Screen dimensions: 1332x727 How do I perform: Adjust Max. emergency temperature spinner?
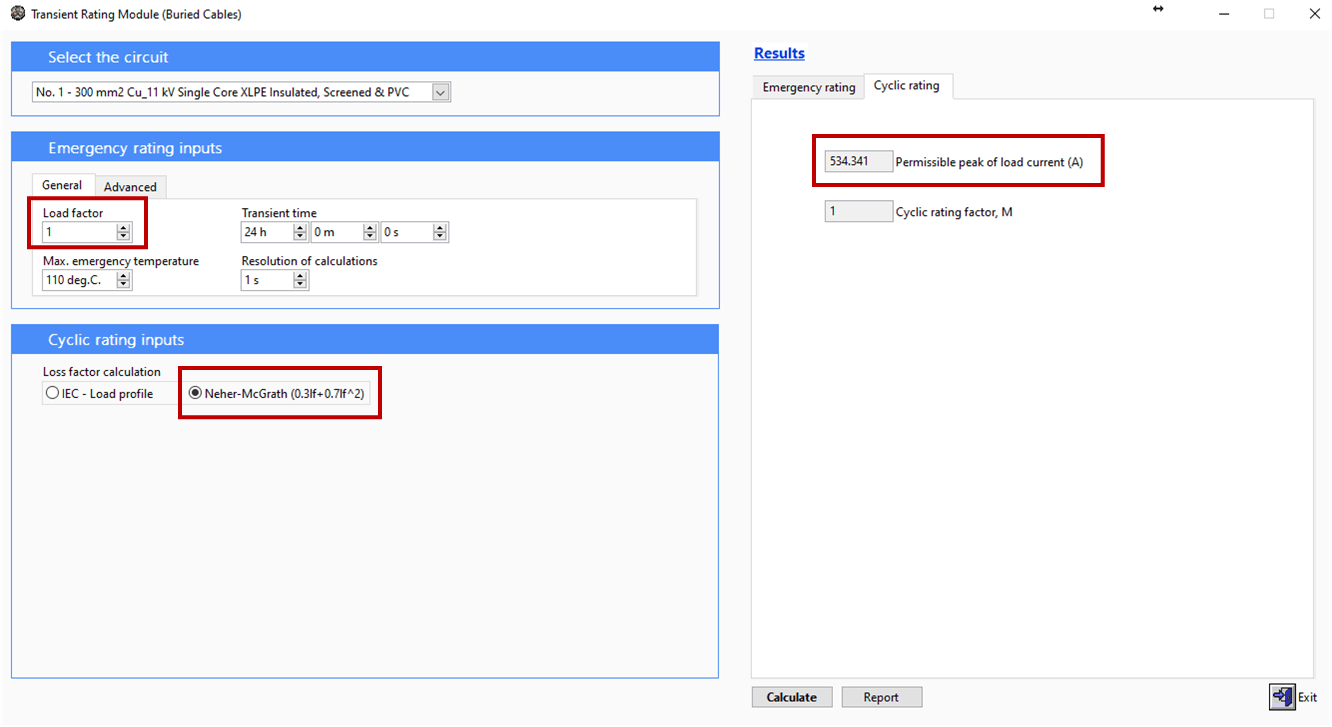click(123, 281)
